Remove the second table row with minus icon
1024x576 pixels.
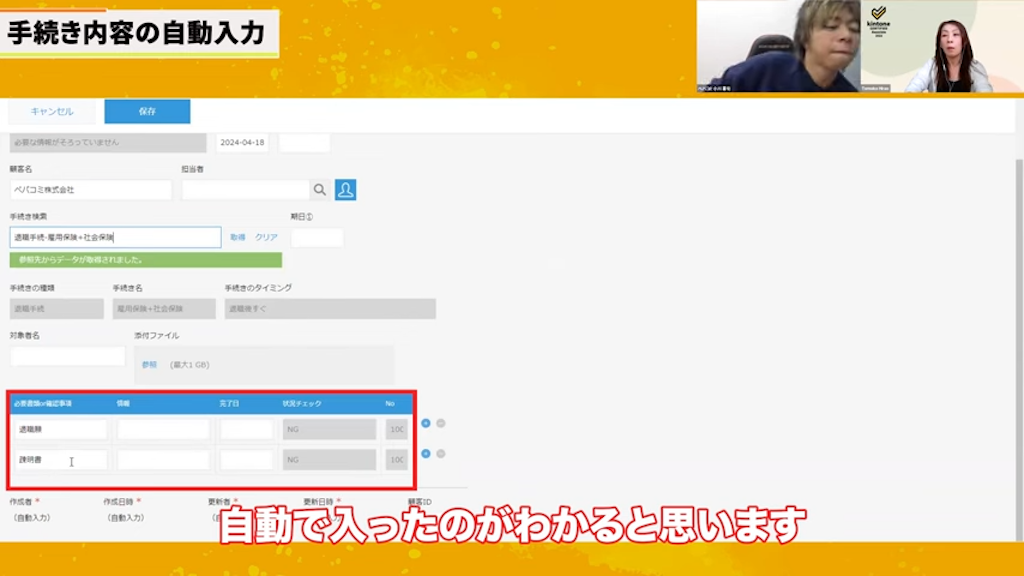[x=441, y=453]
